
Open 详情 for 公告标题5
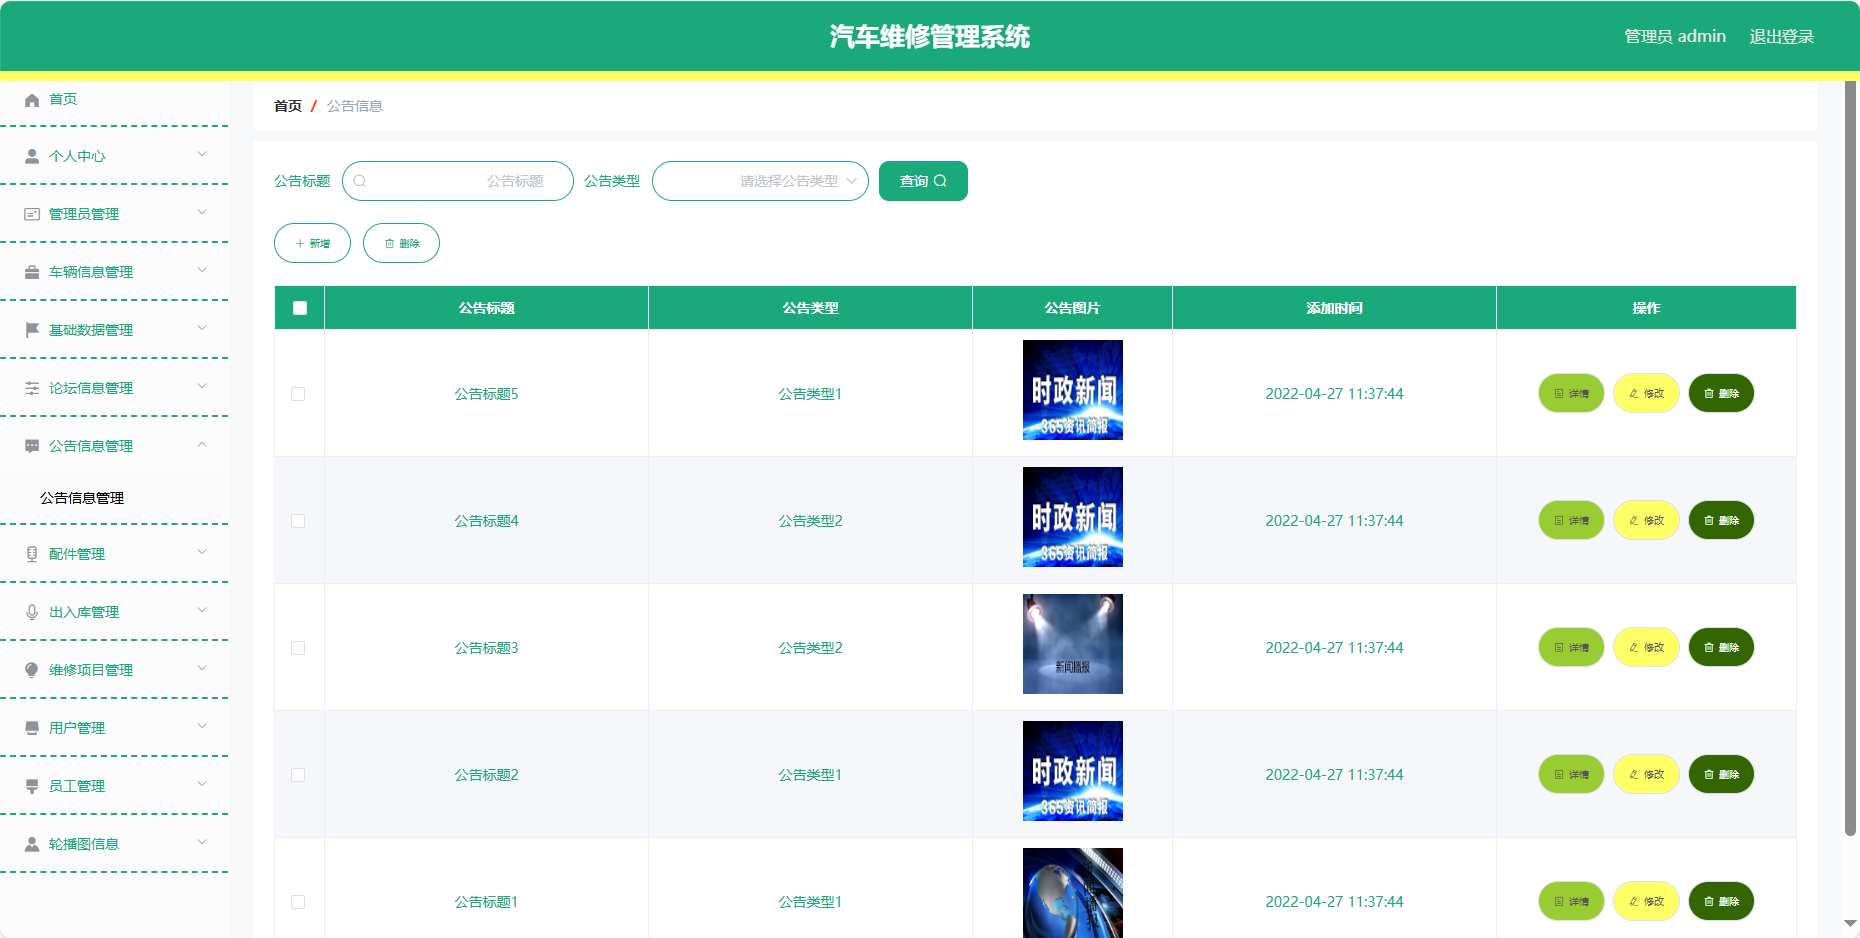pos(1571,393)
